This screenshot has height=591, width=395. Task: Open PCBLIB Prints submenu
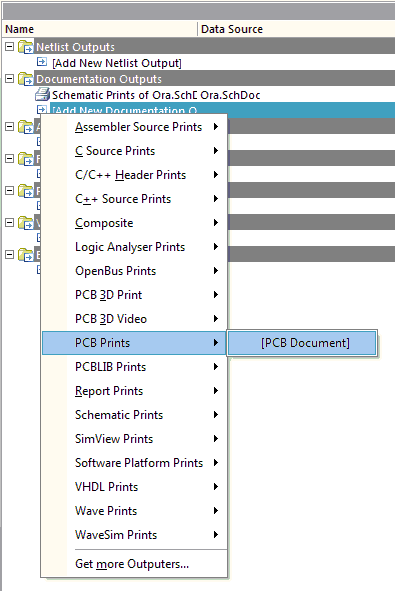135,367
